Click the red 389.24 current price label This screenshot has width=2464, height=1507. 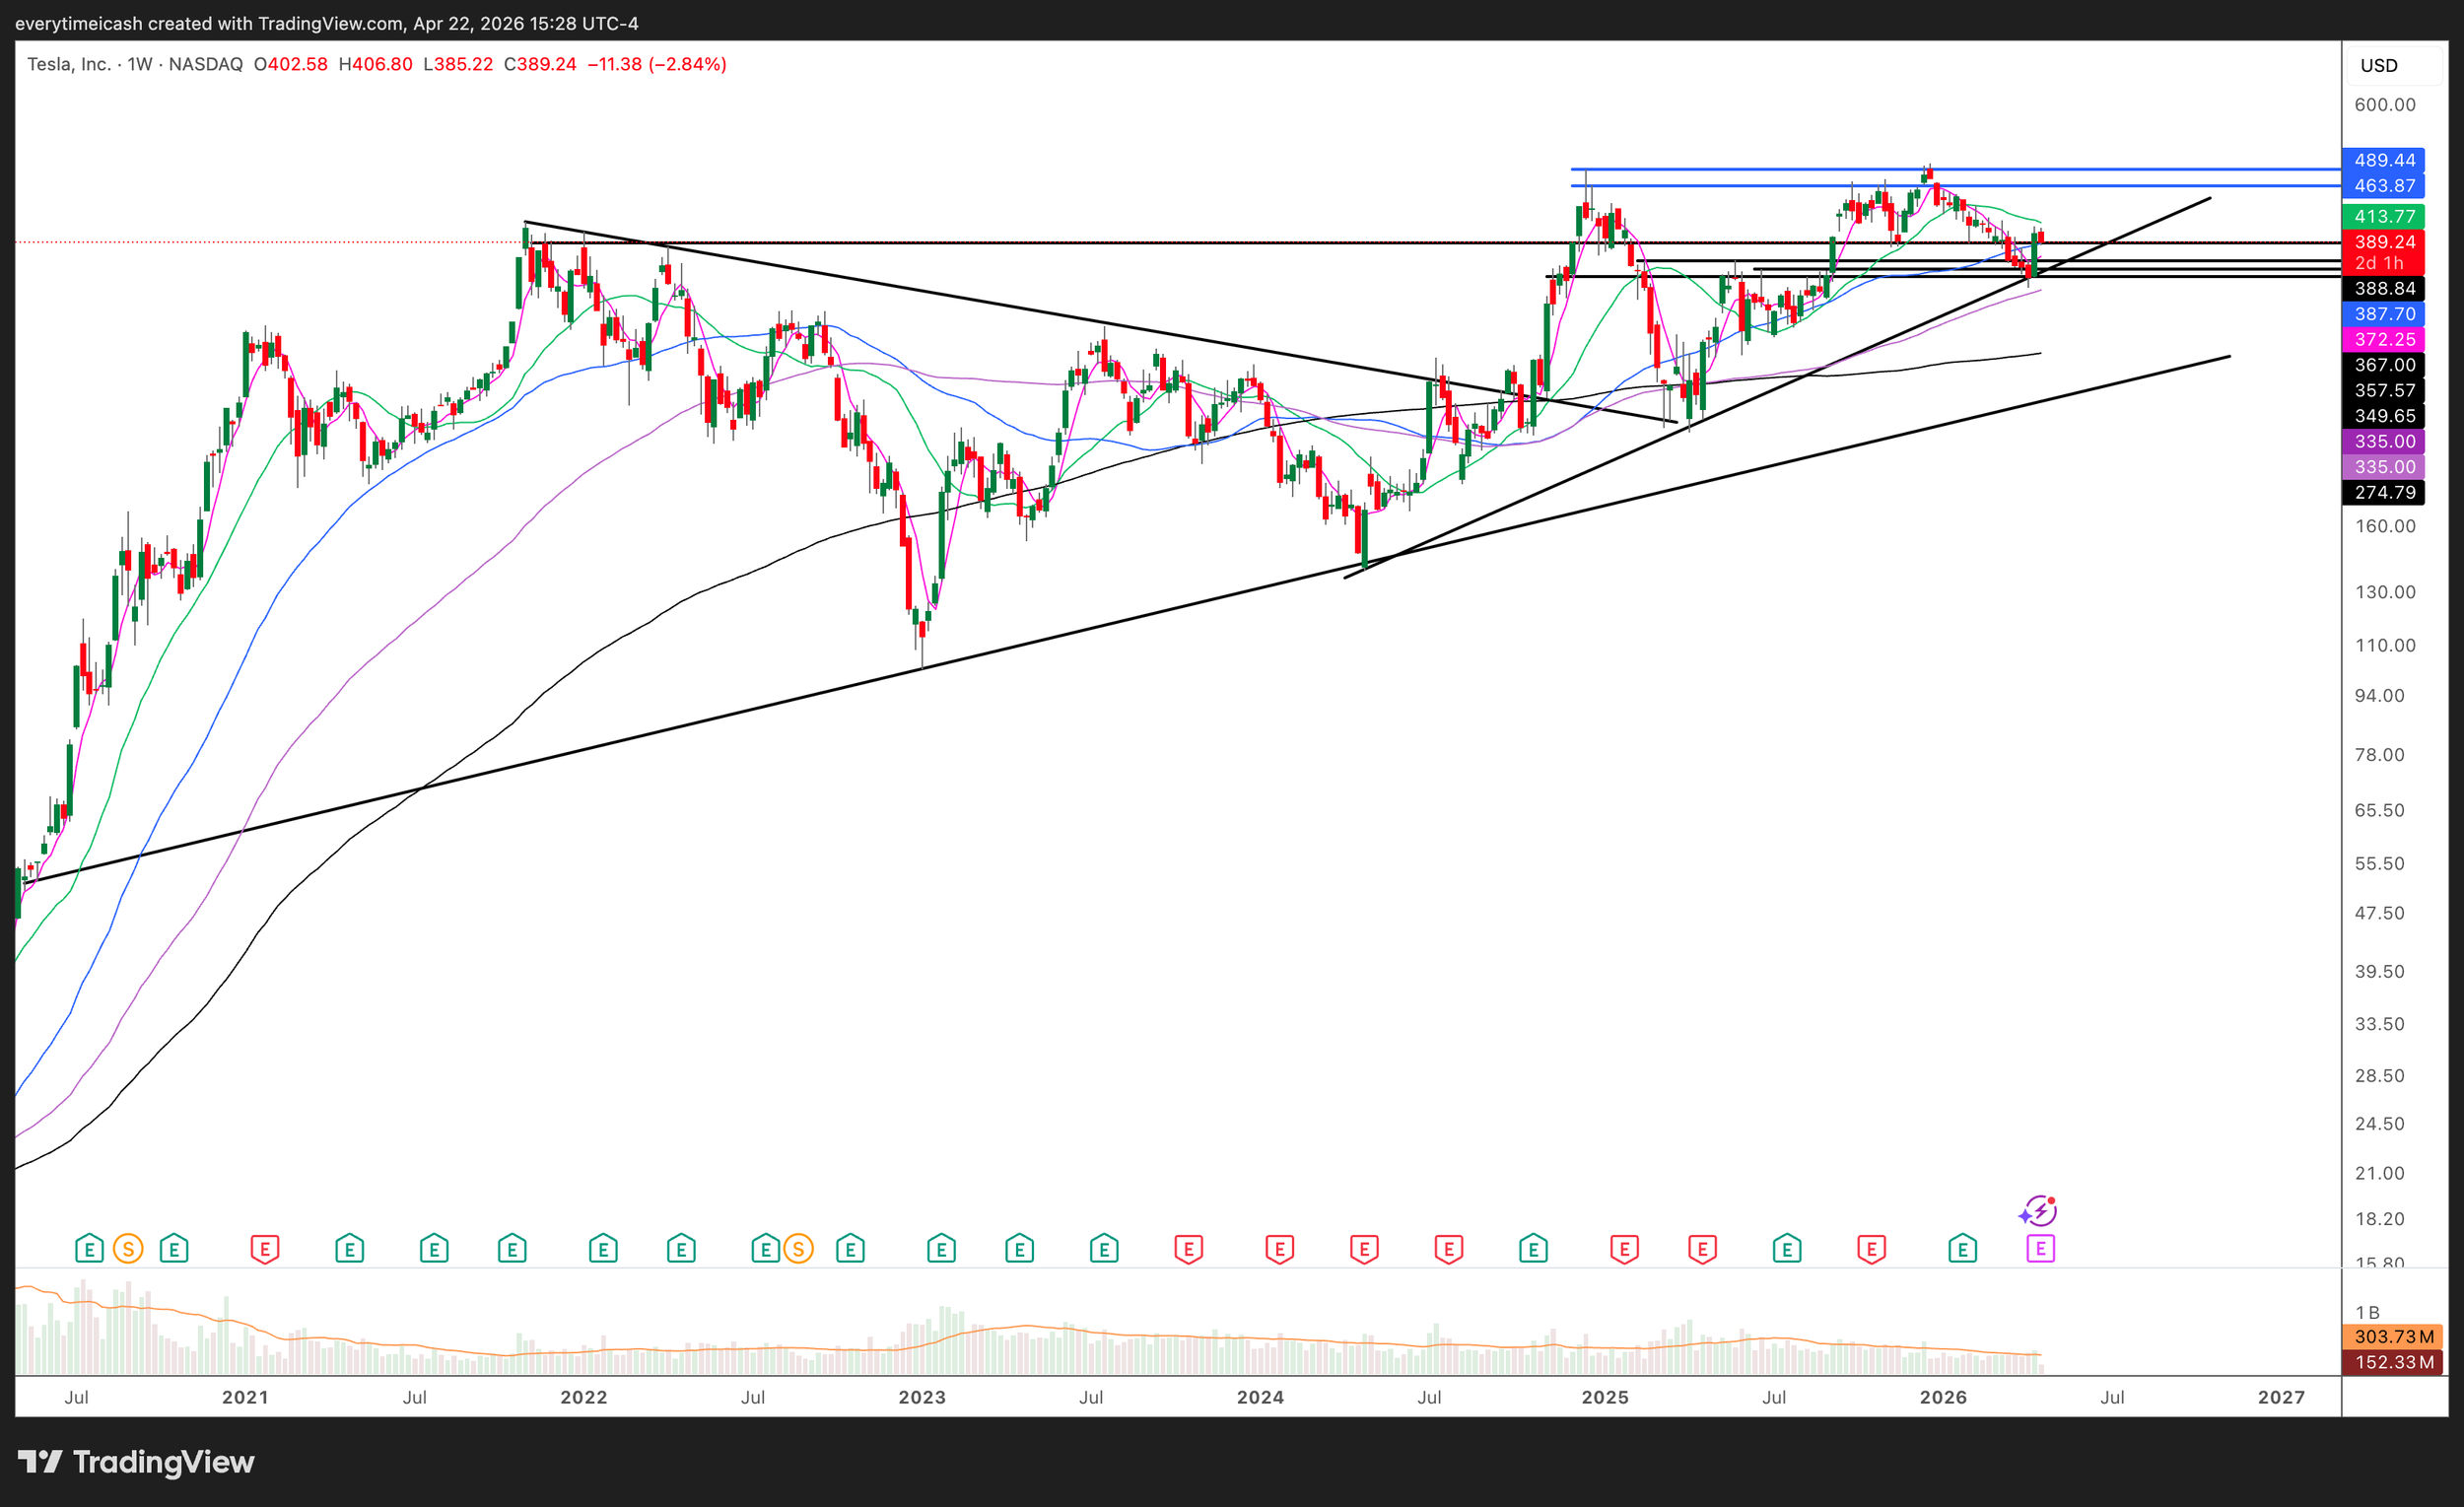[2384, 242]
